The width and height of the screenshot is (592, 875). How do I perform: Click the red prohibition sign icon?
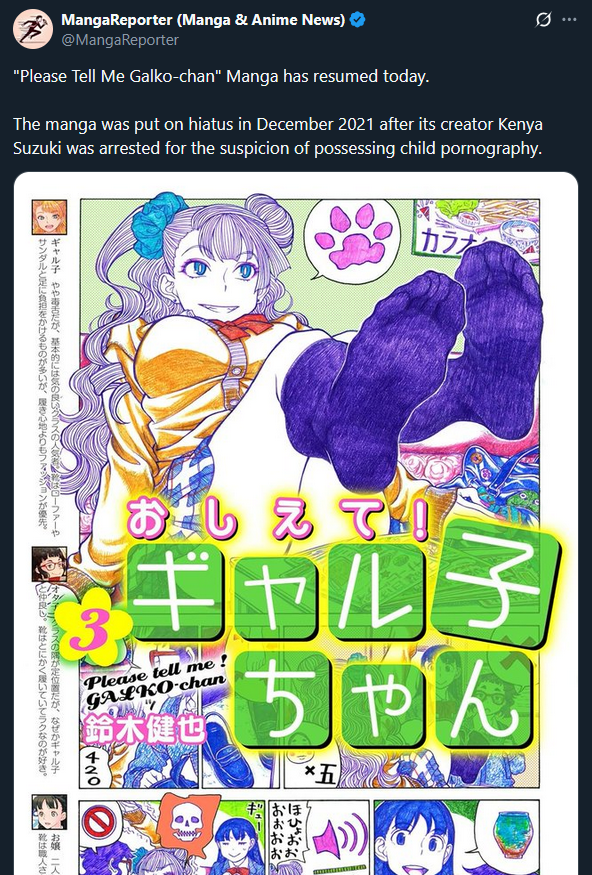click(x=98, y=823)
